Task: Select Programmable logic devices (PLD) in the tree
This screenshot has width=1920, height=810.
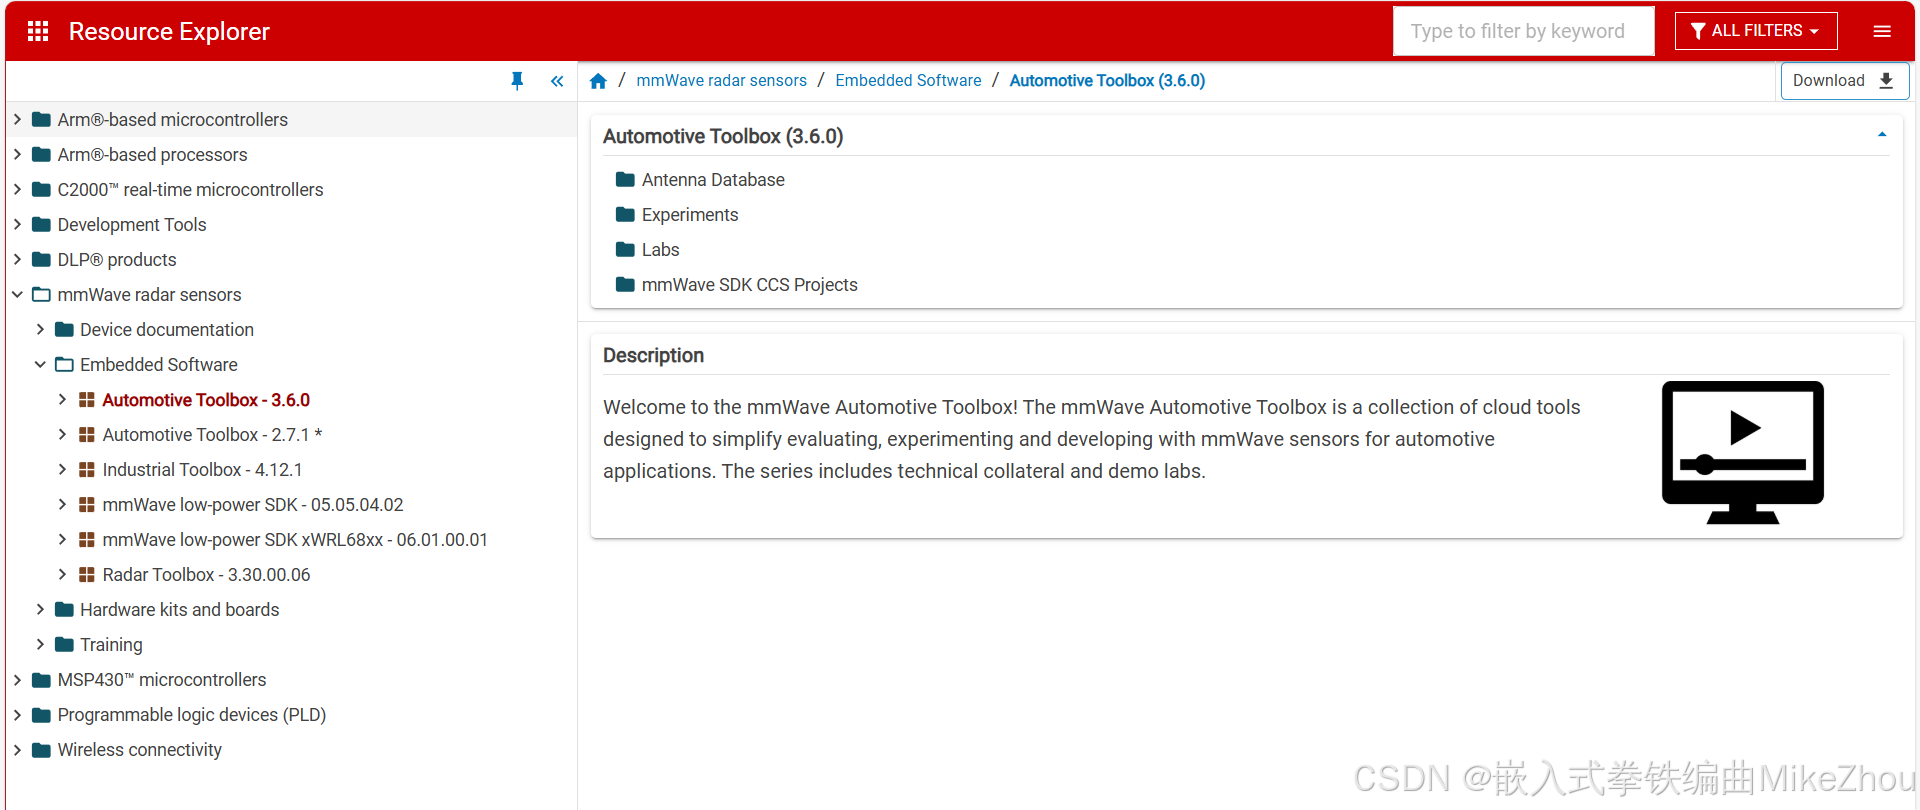Action: (x=192, y=715)
